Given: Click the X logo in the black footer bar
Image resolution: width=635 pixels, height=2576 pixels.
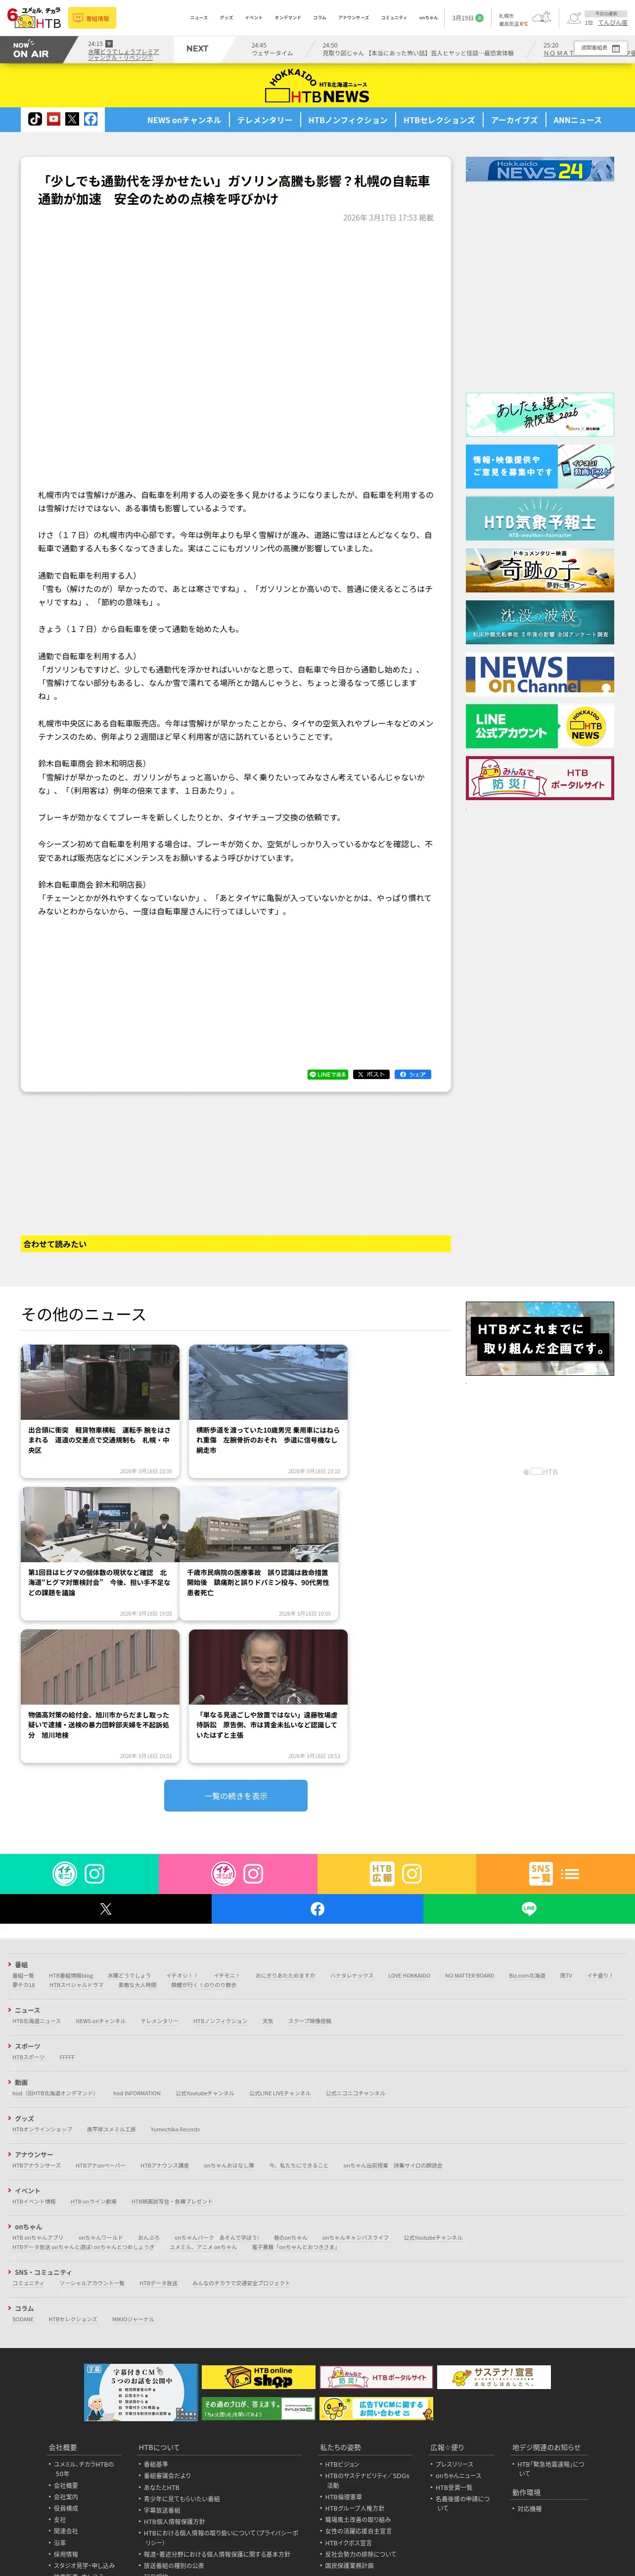Looking at the screenshot, I should [106, 1909].
